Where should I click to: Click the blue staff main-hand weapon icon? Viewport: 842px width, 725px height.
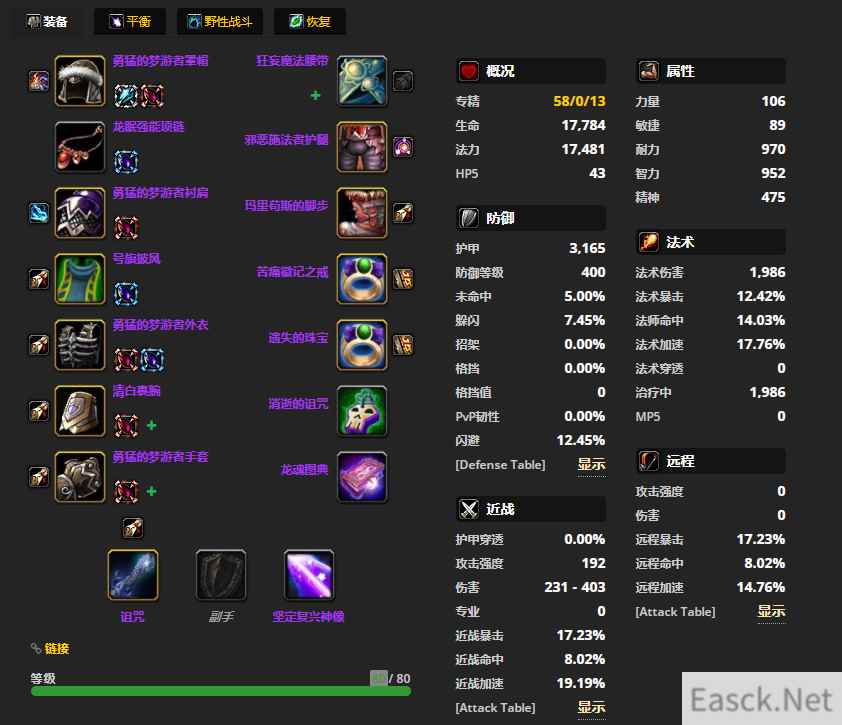[x=133, y=575]
